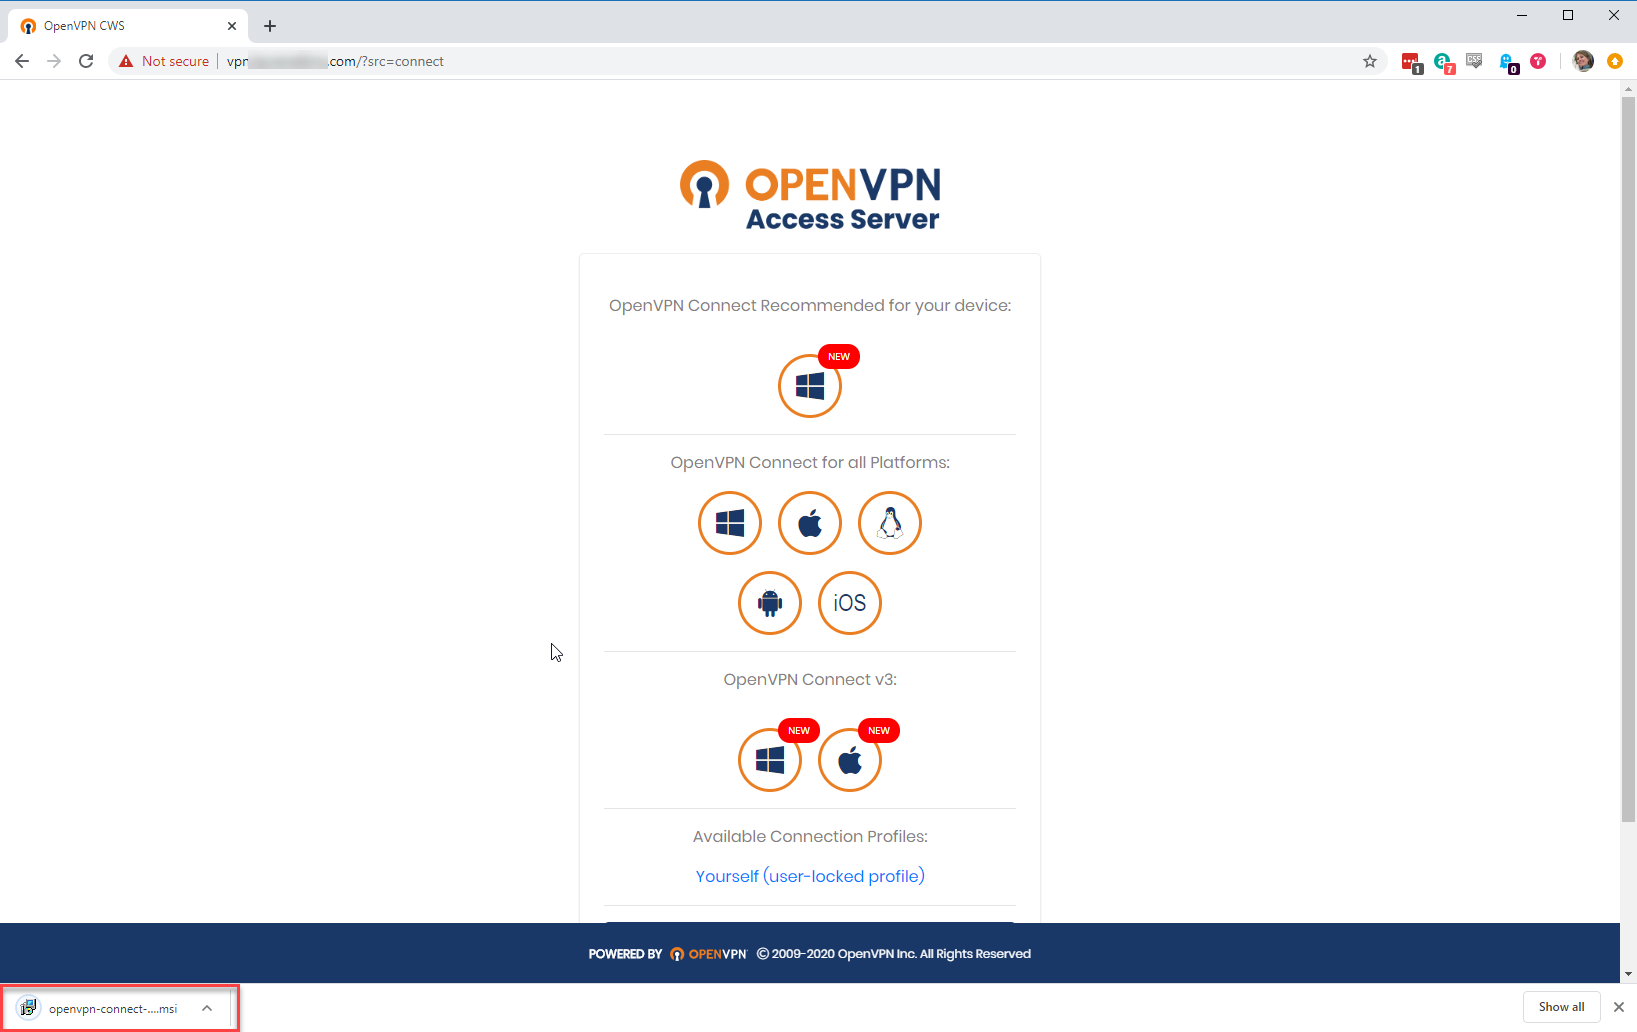1637x1032 pixels.
Task: Click the Show all downloads button
Action: click(1560, 1007)
